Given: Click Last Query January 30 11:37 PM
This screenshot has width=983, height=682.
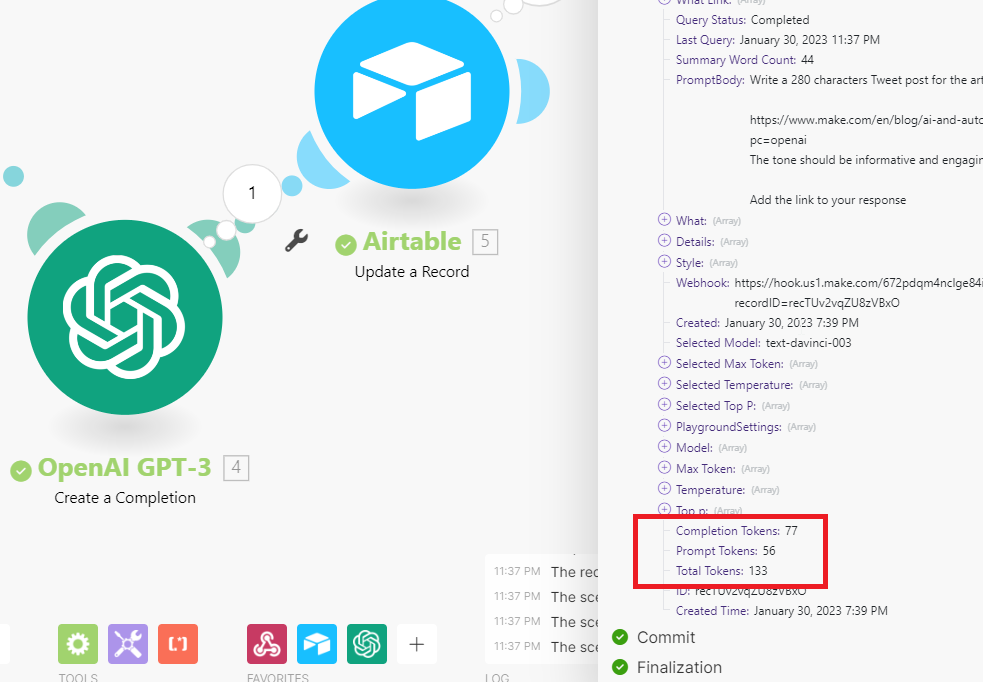Looking at the screenshot, I should (778, 40).
